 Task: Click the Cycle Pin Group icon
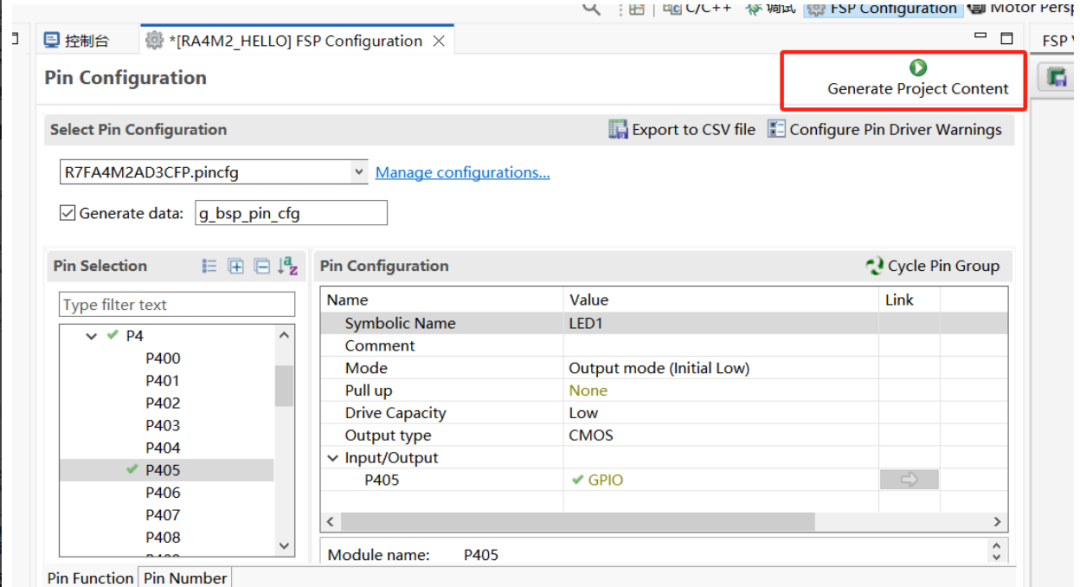point(874,266)
